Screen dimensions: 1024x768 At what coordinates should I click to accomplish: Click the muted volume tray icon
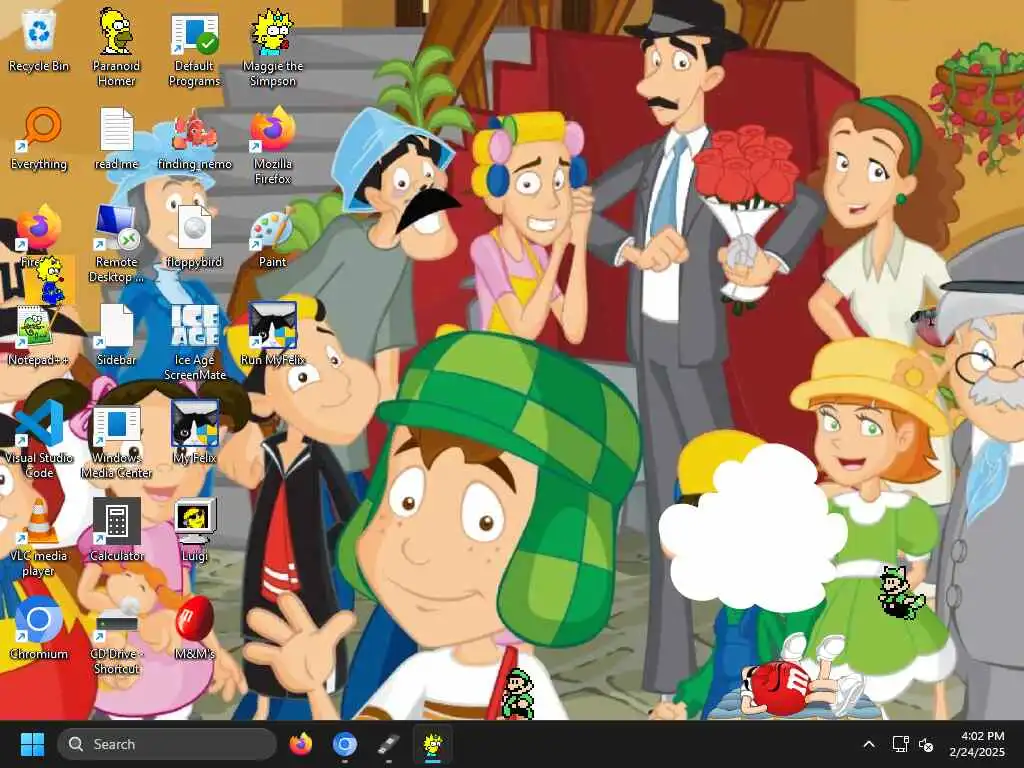(925, 744)
